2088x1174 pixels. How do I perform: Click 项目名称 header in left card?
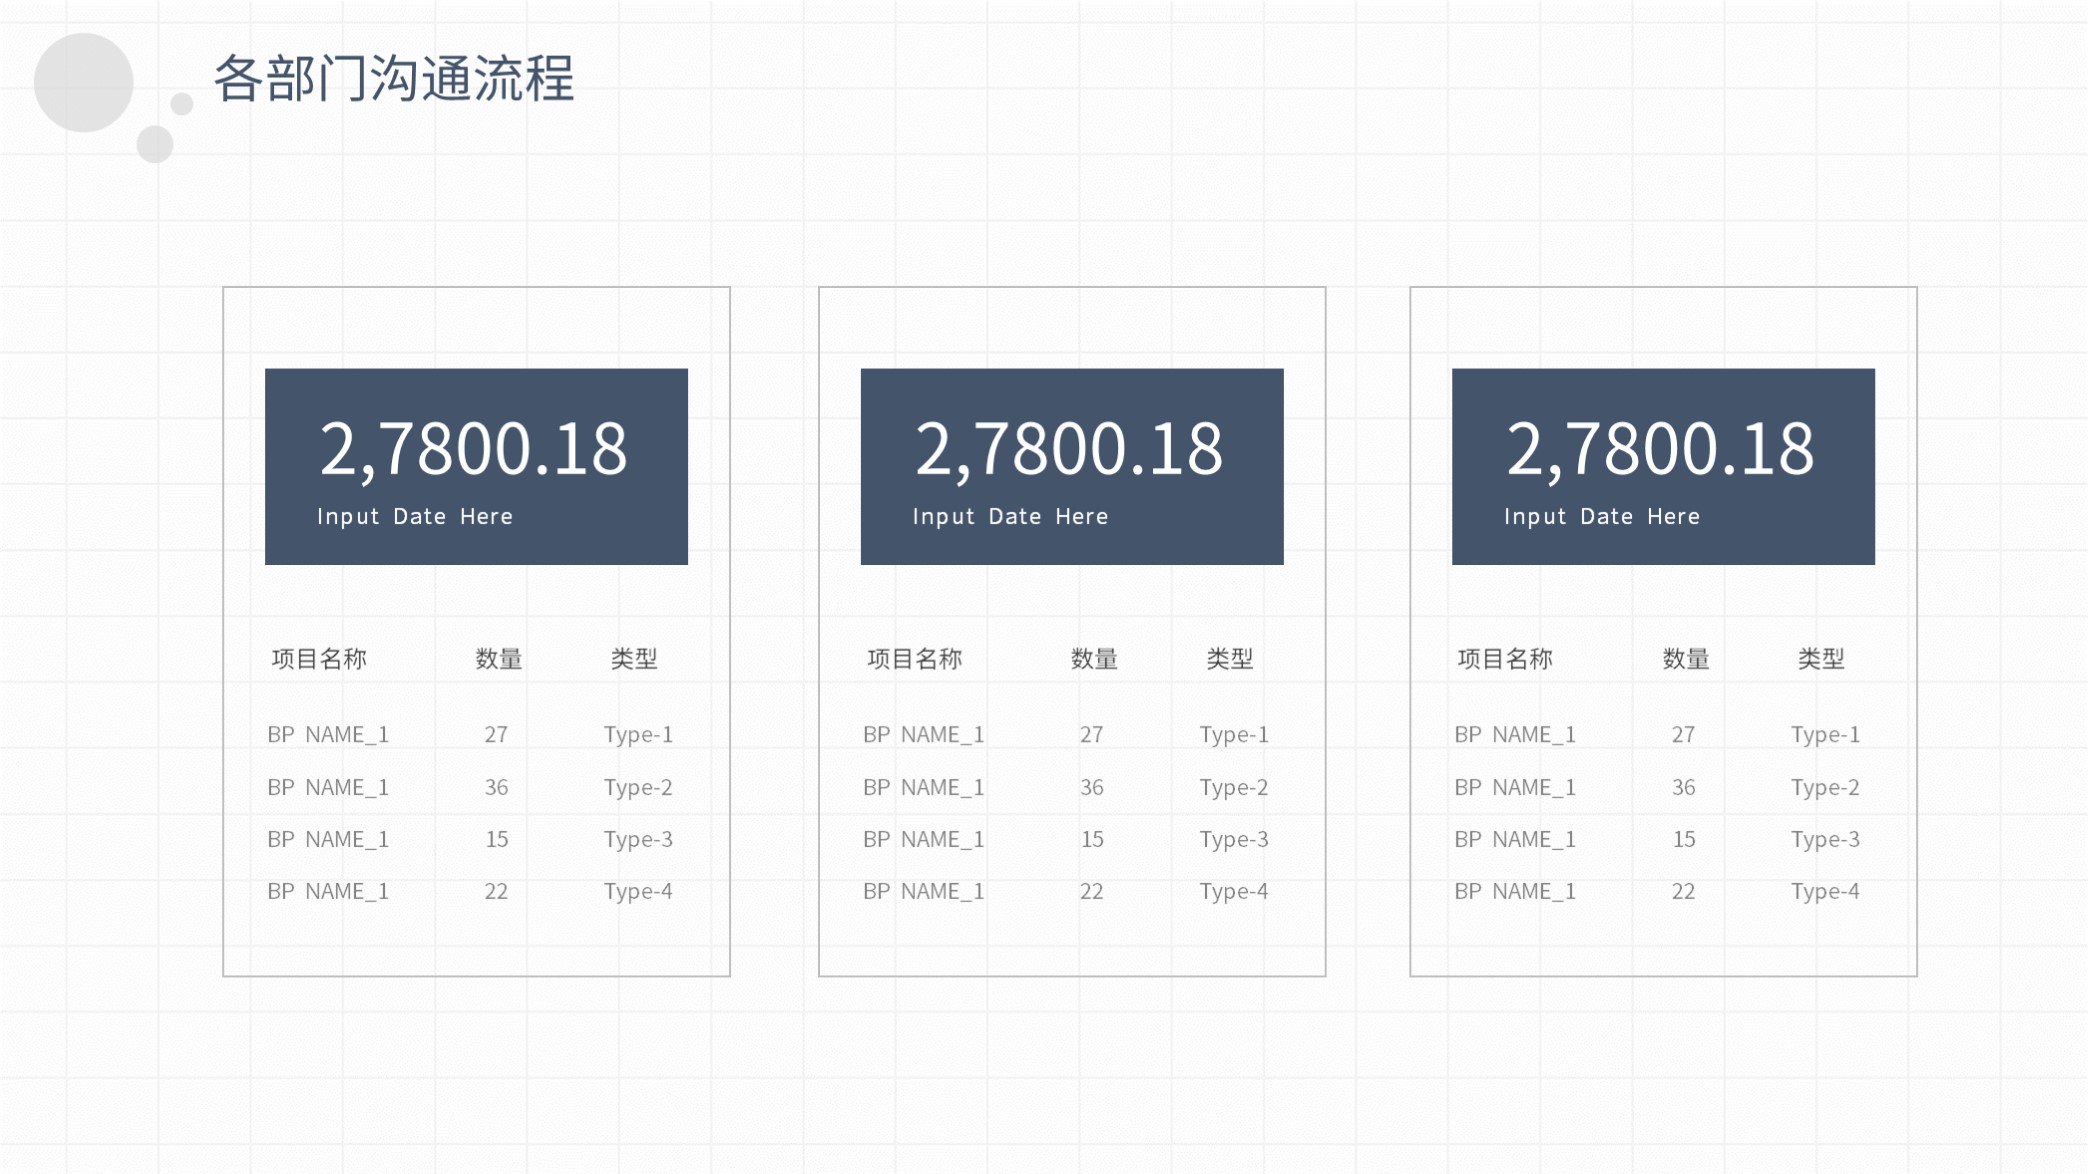(x=319, y=659)
